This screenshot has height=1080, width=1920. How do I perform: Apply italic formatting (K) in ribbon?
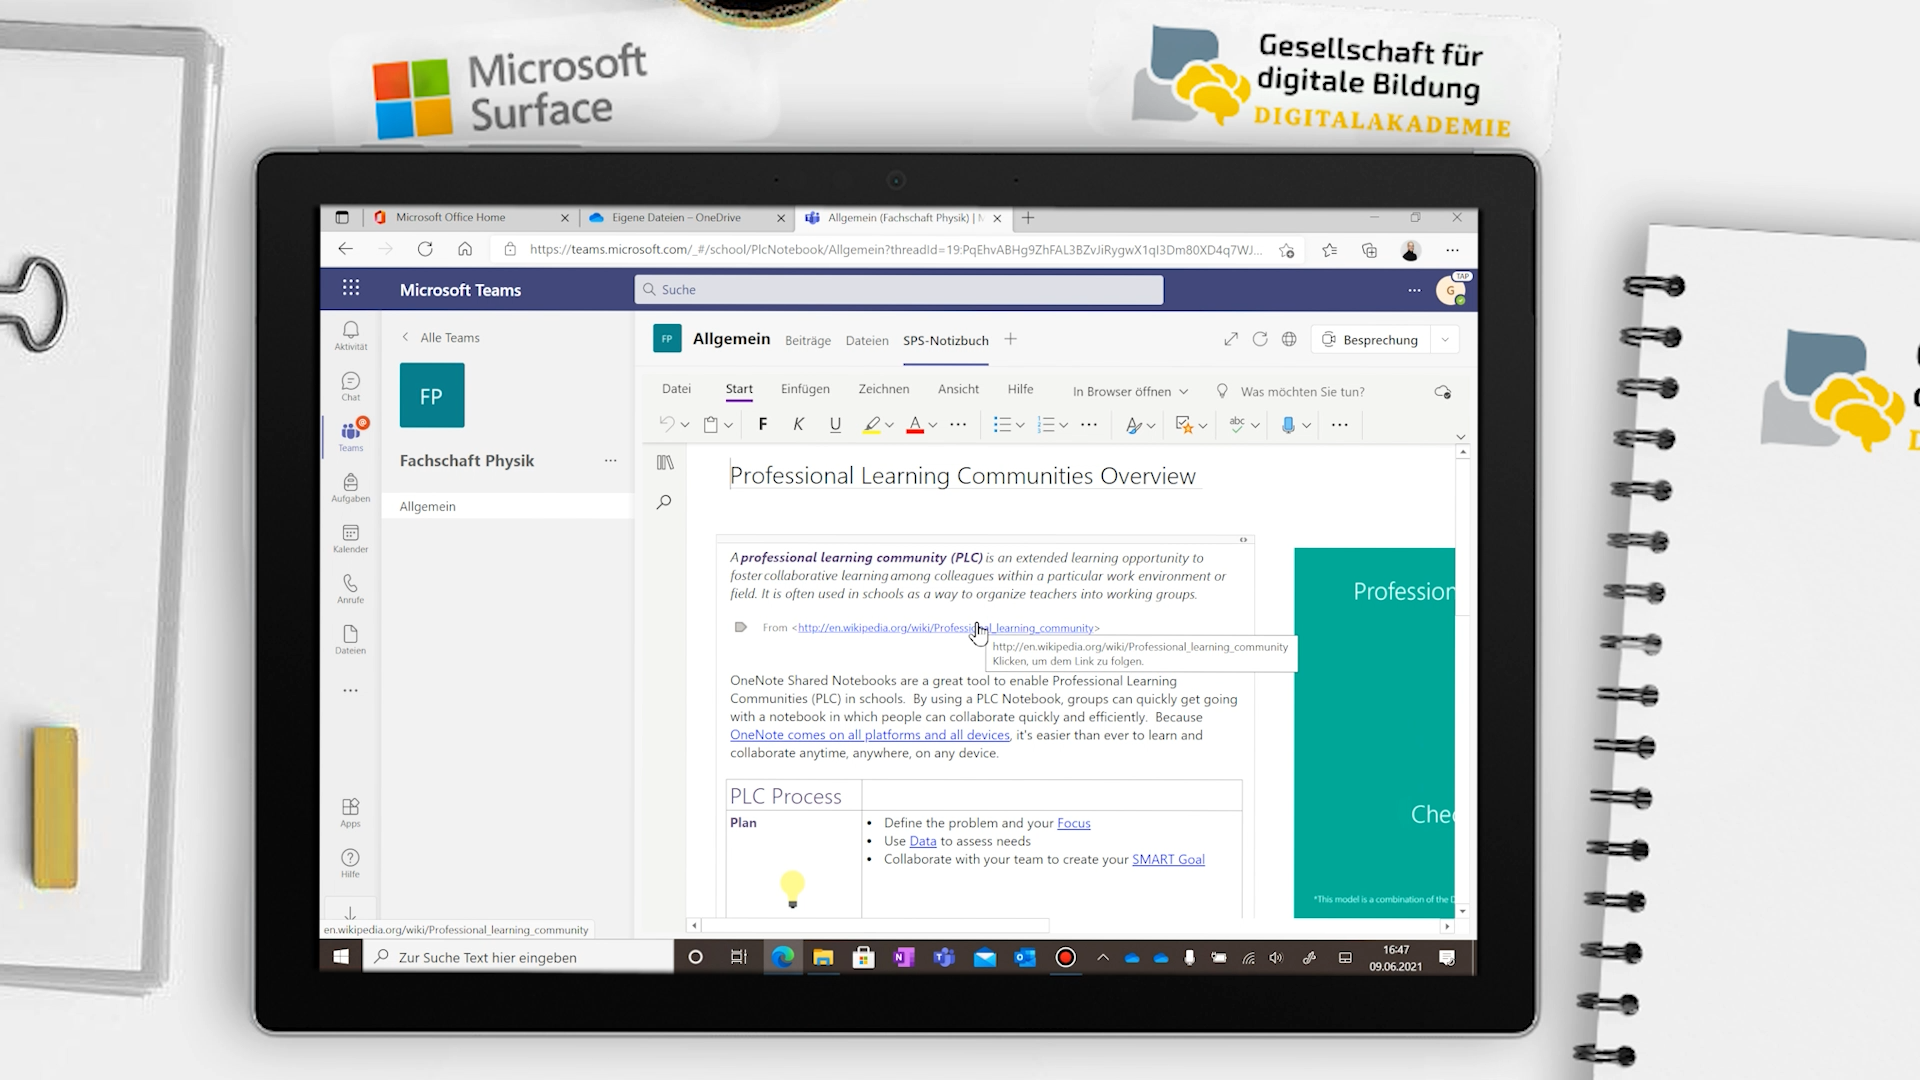point(799,425)
